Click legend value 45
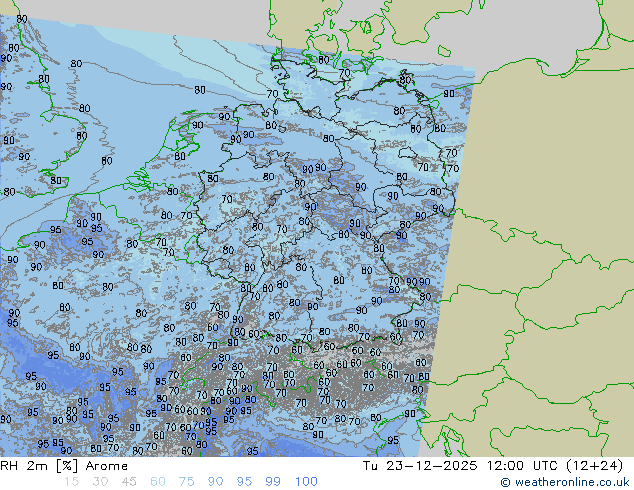 click(x=129, y=482)
